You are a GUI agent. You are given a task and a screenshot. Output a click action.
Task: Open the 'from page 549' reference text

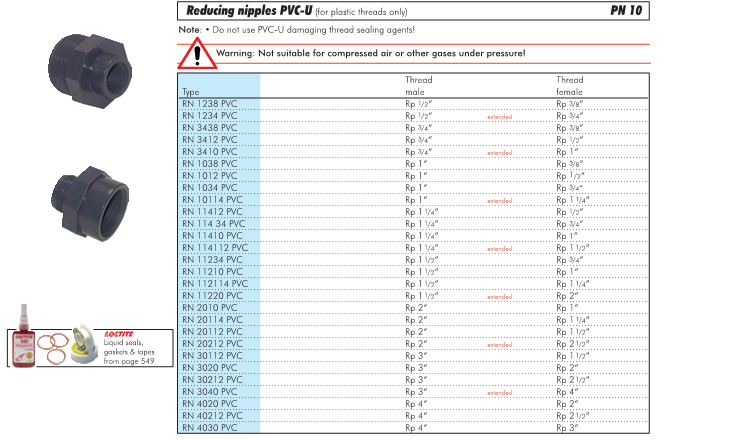[131, 359]
